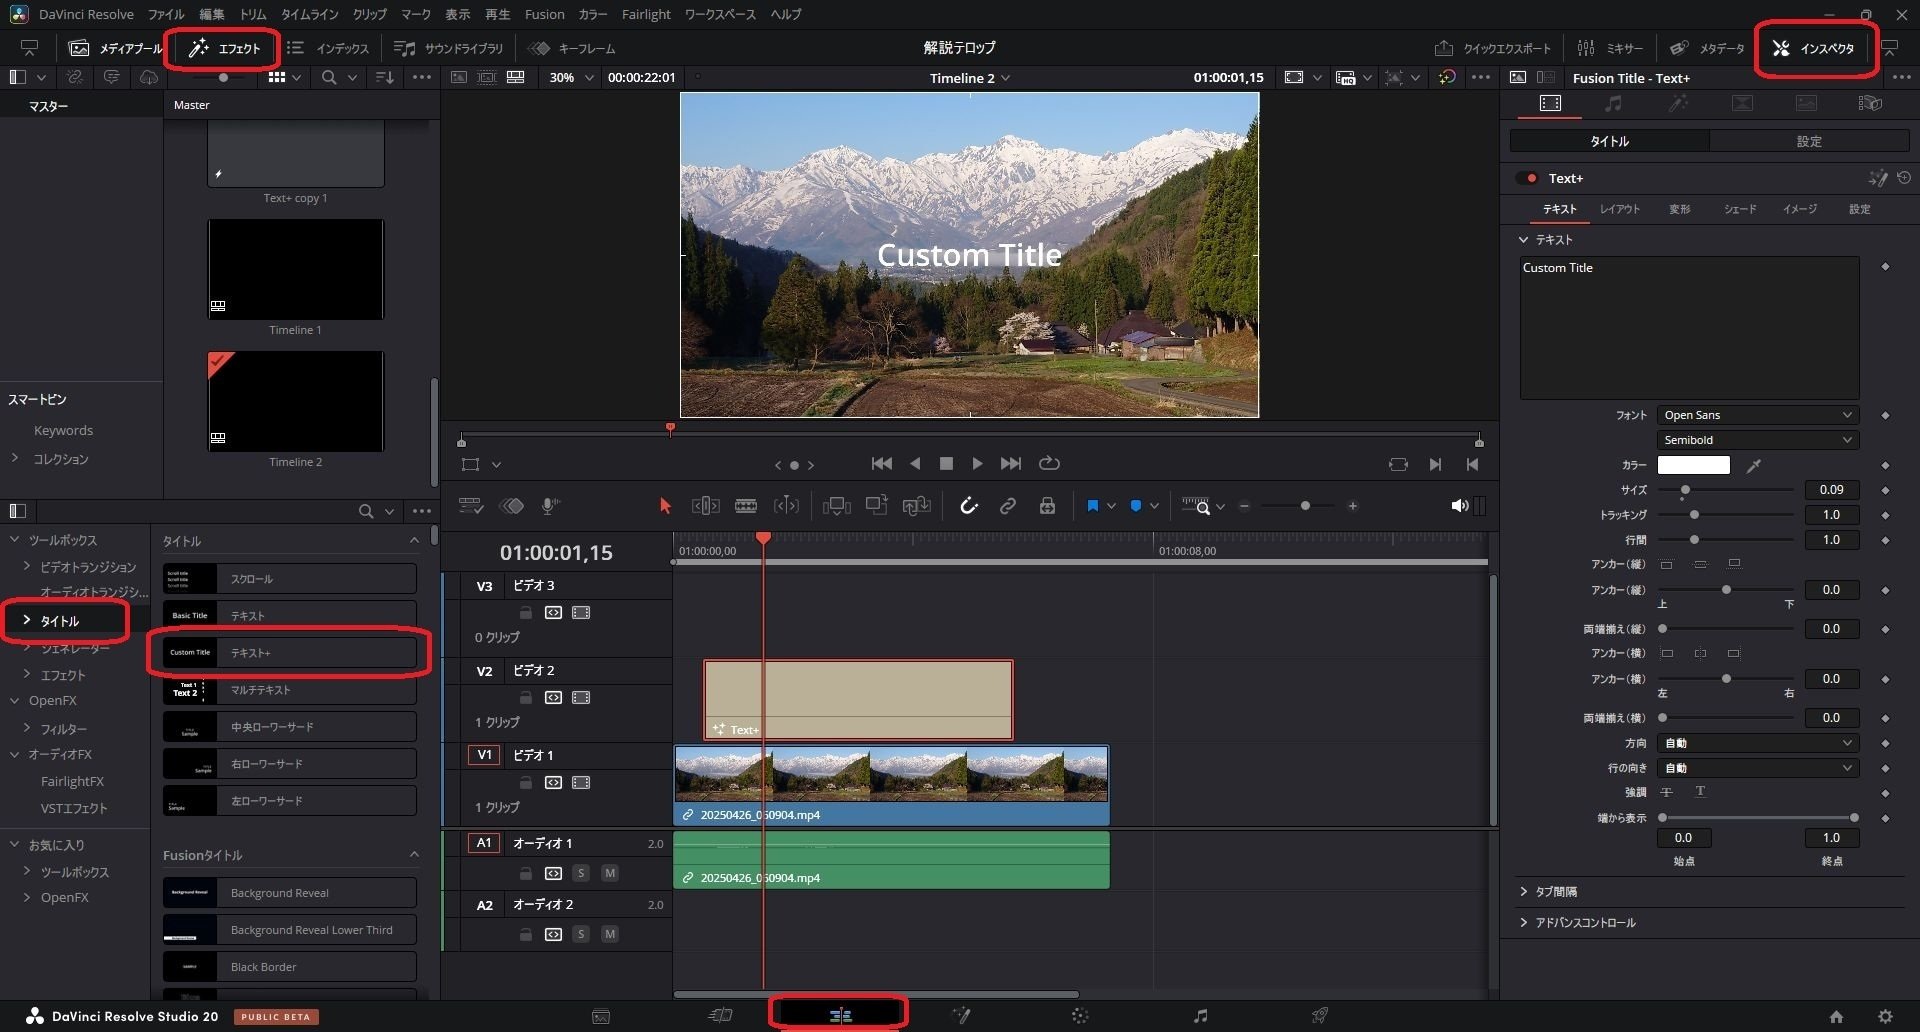Image resolution: width=1920 pixels, height=1032 pixels.
Task: Solo the オーディオ 2 track with S
Action: tap(581, 934)
